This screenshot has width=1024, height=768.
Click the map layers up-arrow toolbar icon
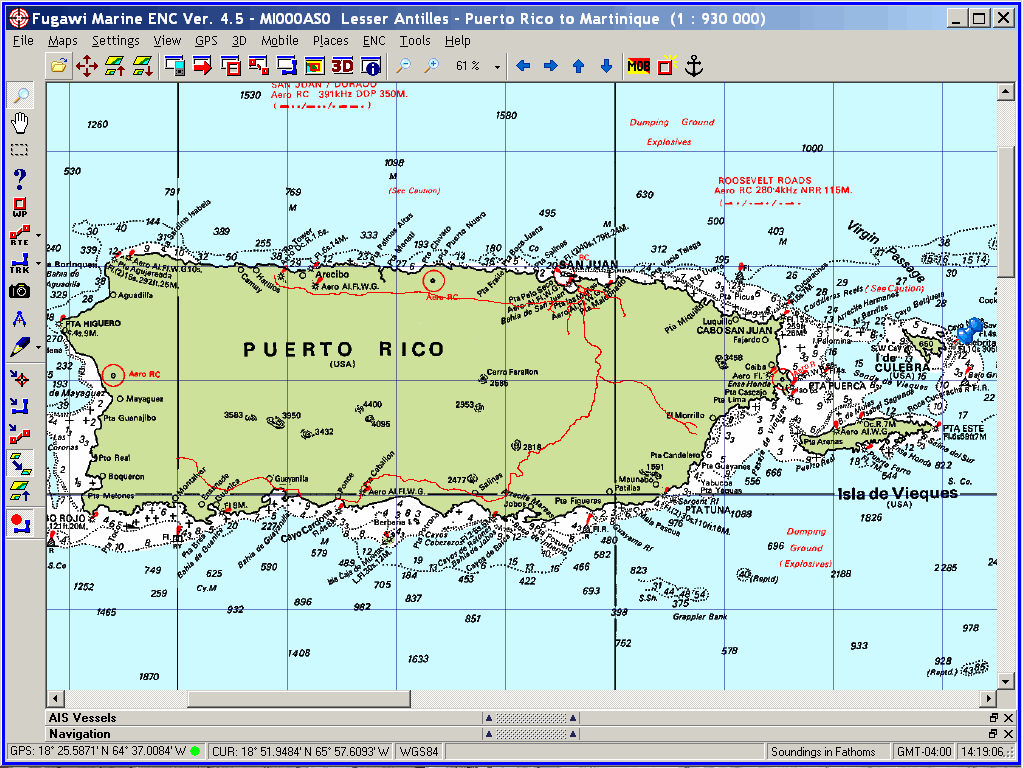point(115,65)
